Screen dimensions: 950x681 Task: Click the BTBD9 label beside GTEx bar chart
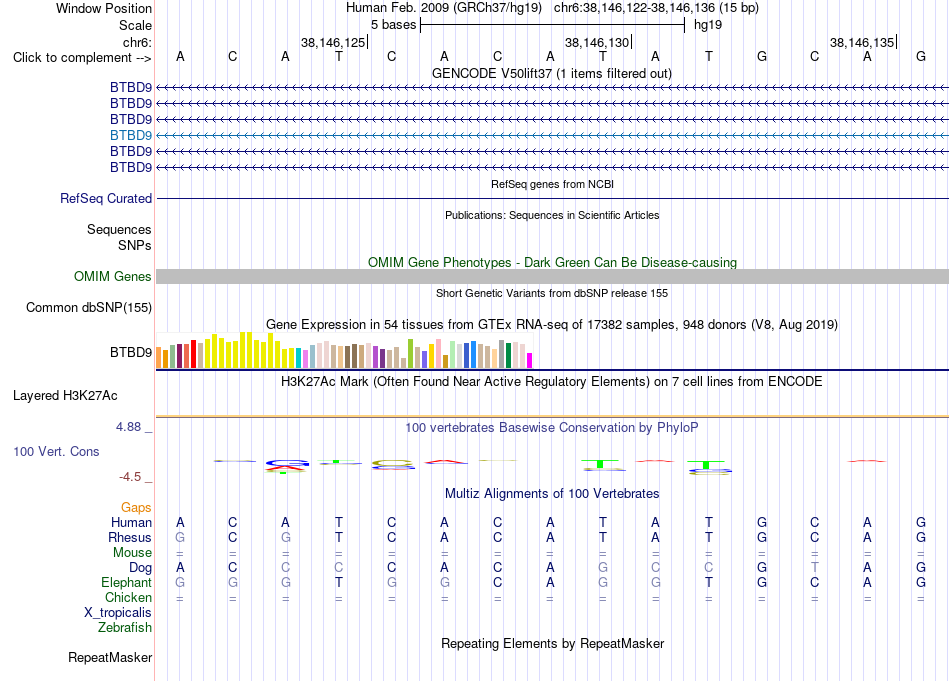pos(131,352)
